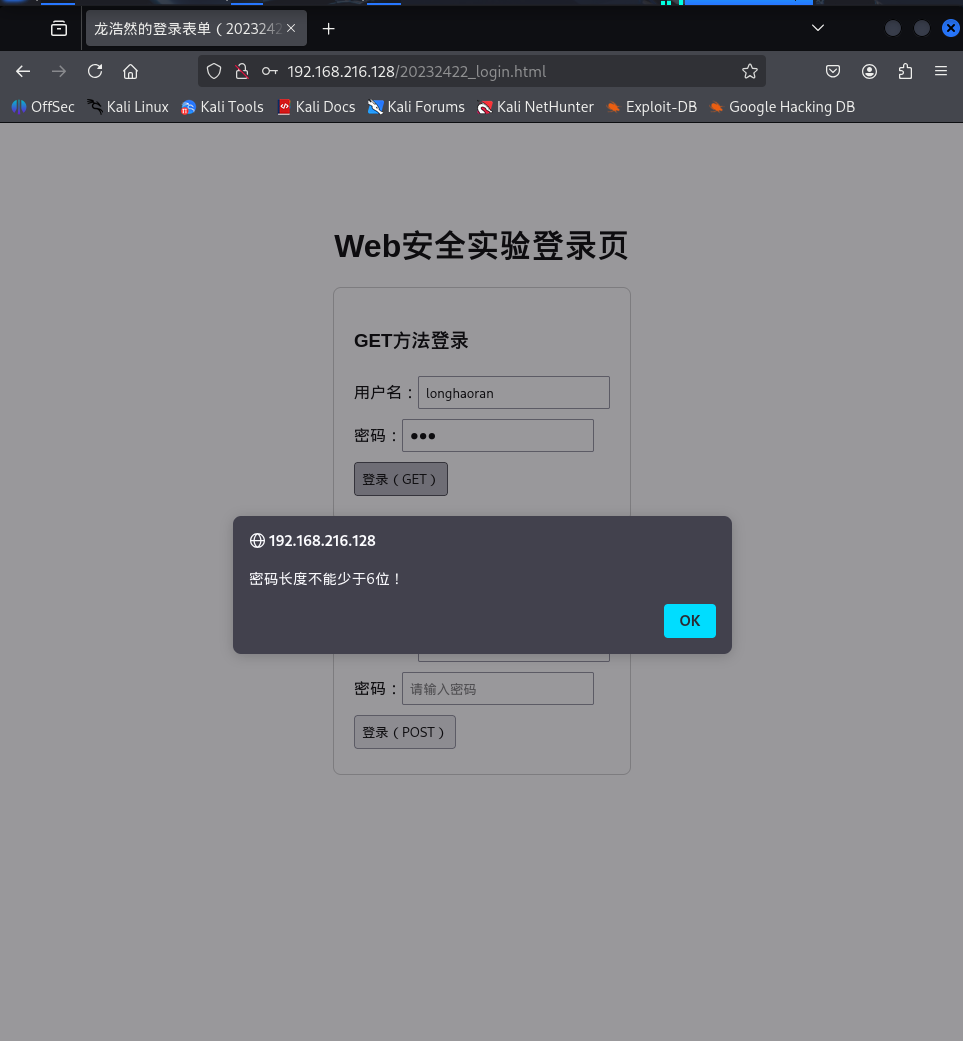The height and width of the screenshot is (1041, 963).
Task: Open the Kali Tools bookmark
Action: coord(222,107)
